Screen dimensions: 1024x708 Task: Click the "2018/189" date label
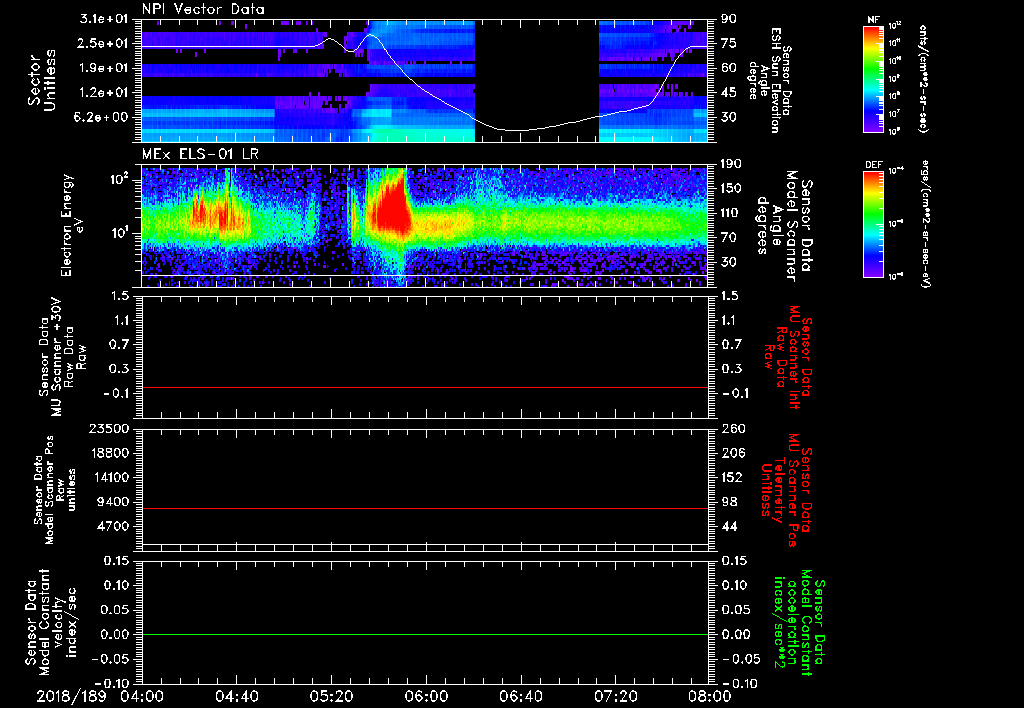71,696
